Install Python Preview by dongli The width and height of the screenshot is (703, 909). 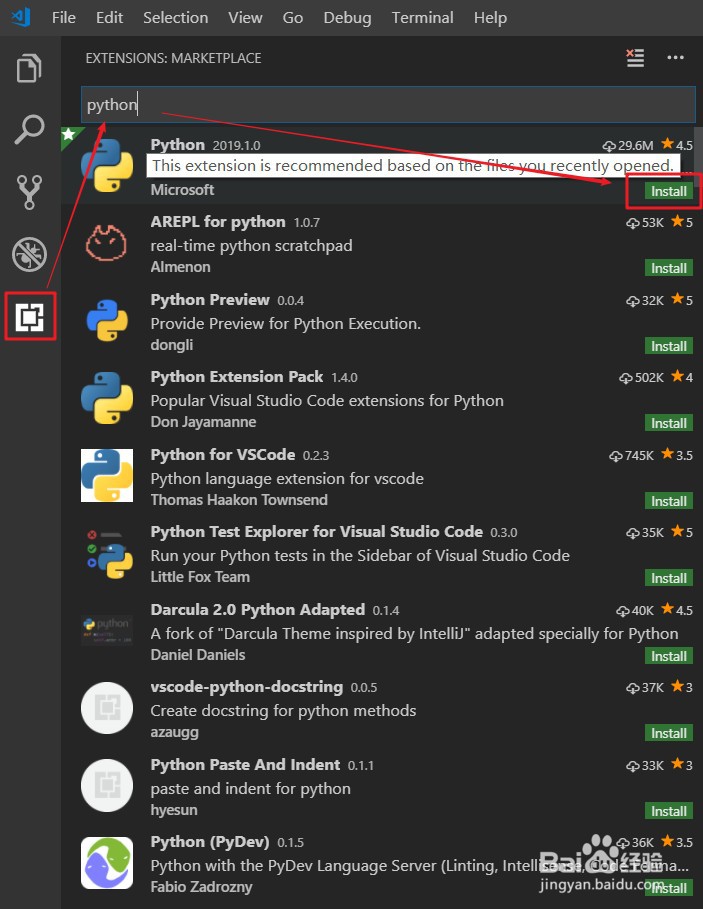coord(669,346)
